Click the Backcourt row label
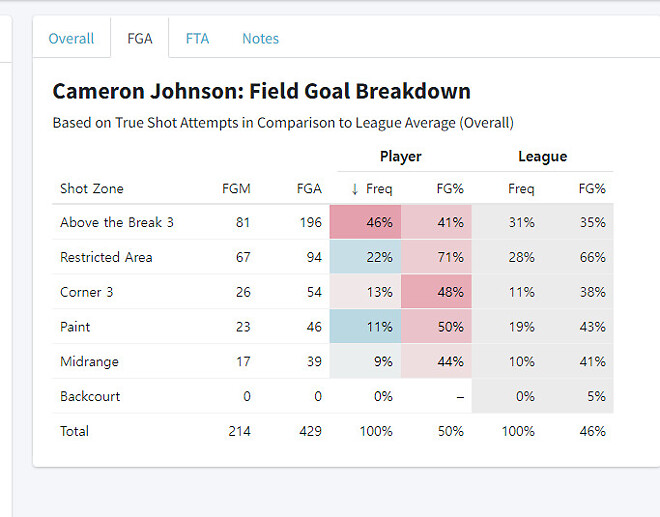This screenshot has width=660, height=517. 90,396
